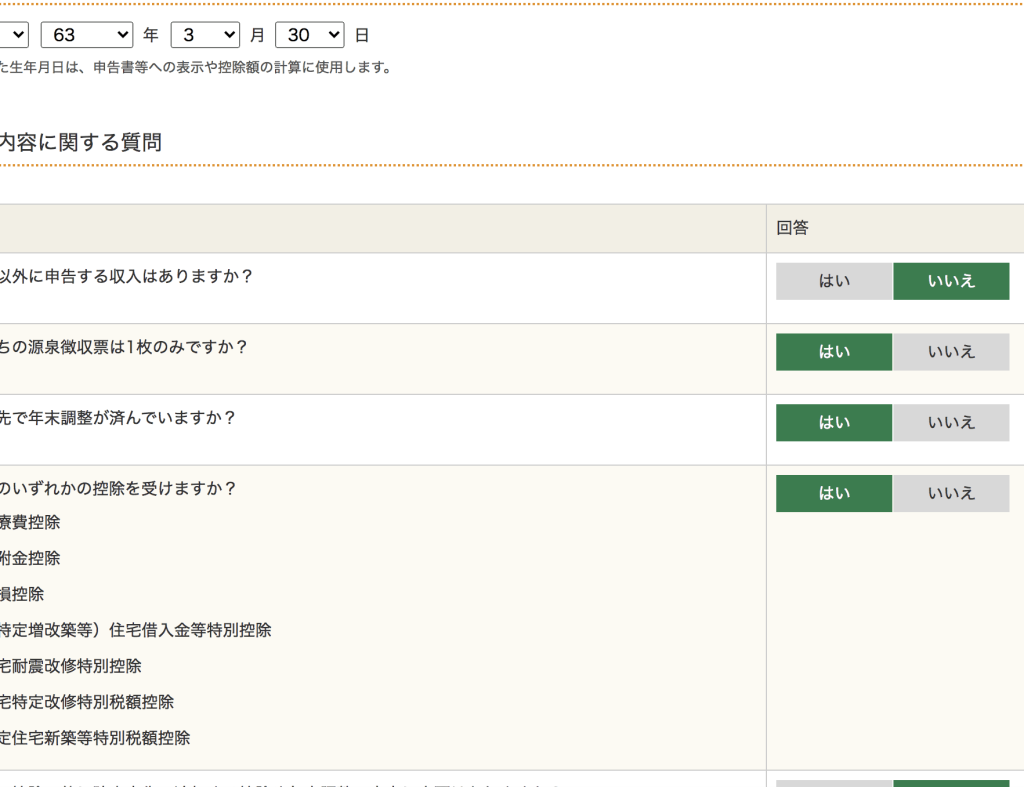Answer いいえ to the 年末調整 question
This screenshot has height=787, width=1024.
(951, 423)
